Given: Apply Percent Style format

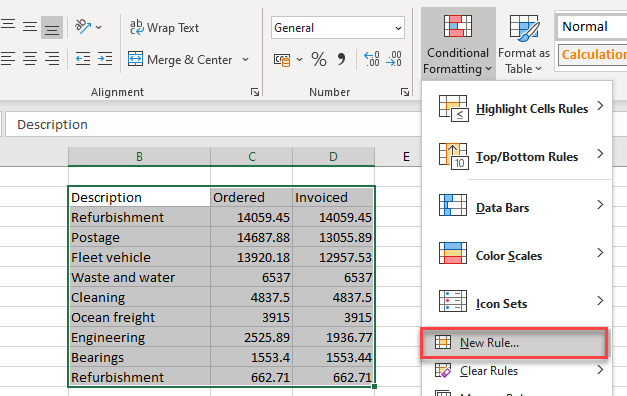Looking at the screenshot, I should [319, 60].
